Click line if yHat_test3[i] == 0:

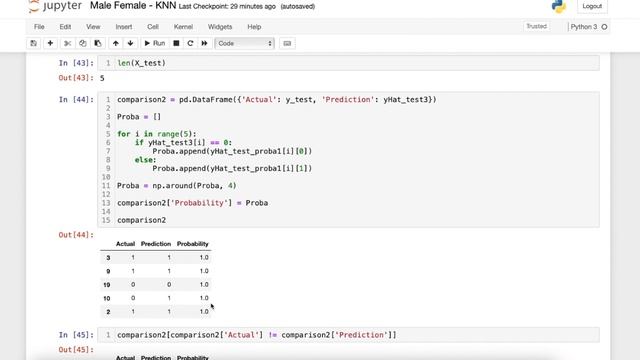(183, 142)
